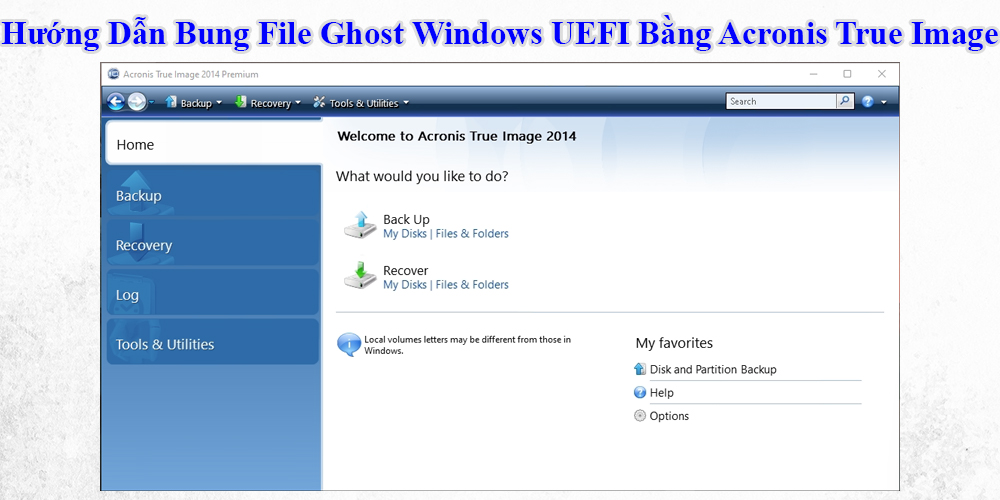
Task: Click the magnifier search button
Action: [845, 101]
